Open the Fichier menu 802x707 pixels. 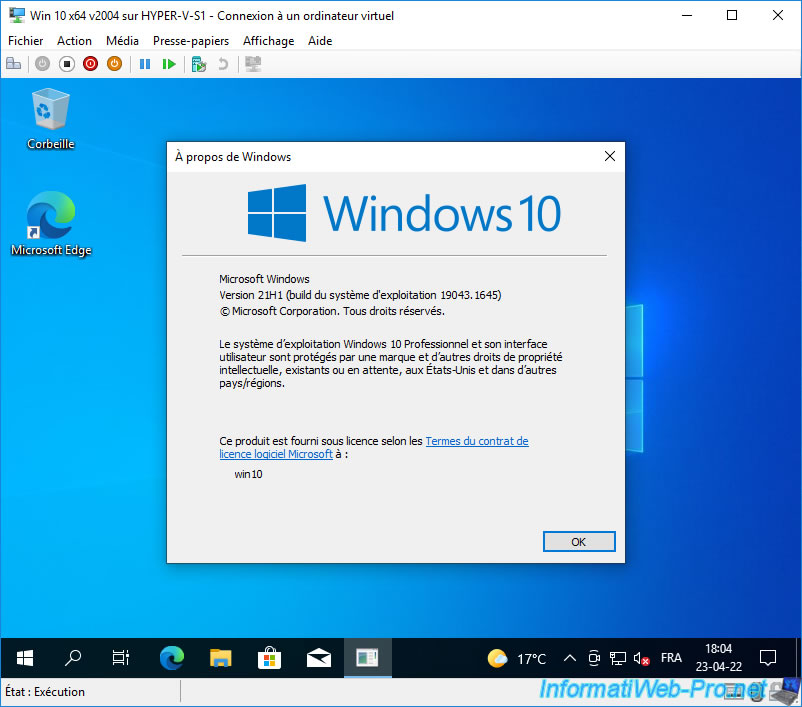(x=26, y=41)
